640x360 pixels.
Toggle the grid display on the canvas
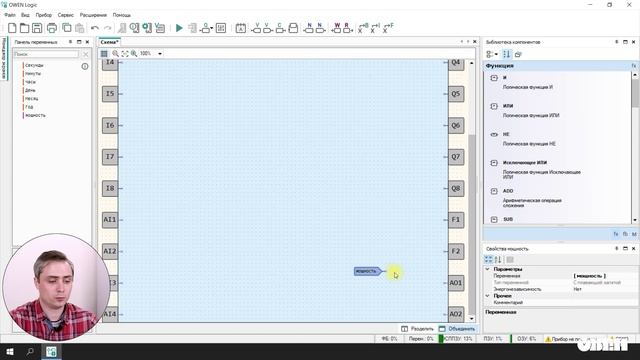click(x=104, y=53)
